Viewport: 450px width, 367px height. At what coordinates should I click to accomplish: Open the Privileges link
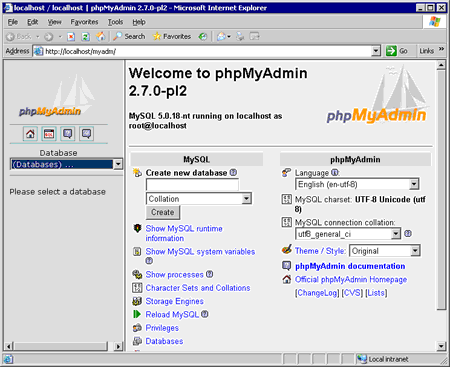(162, 328)
